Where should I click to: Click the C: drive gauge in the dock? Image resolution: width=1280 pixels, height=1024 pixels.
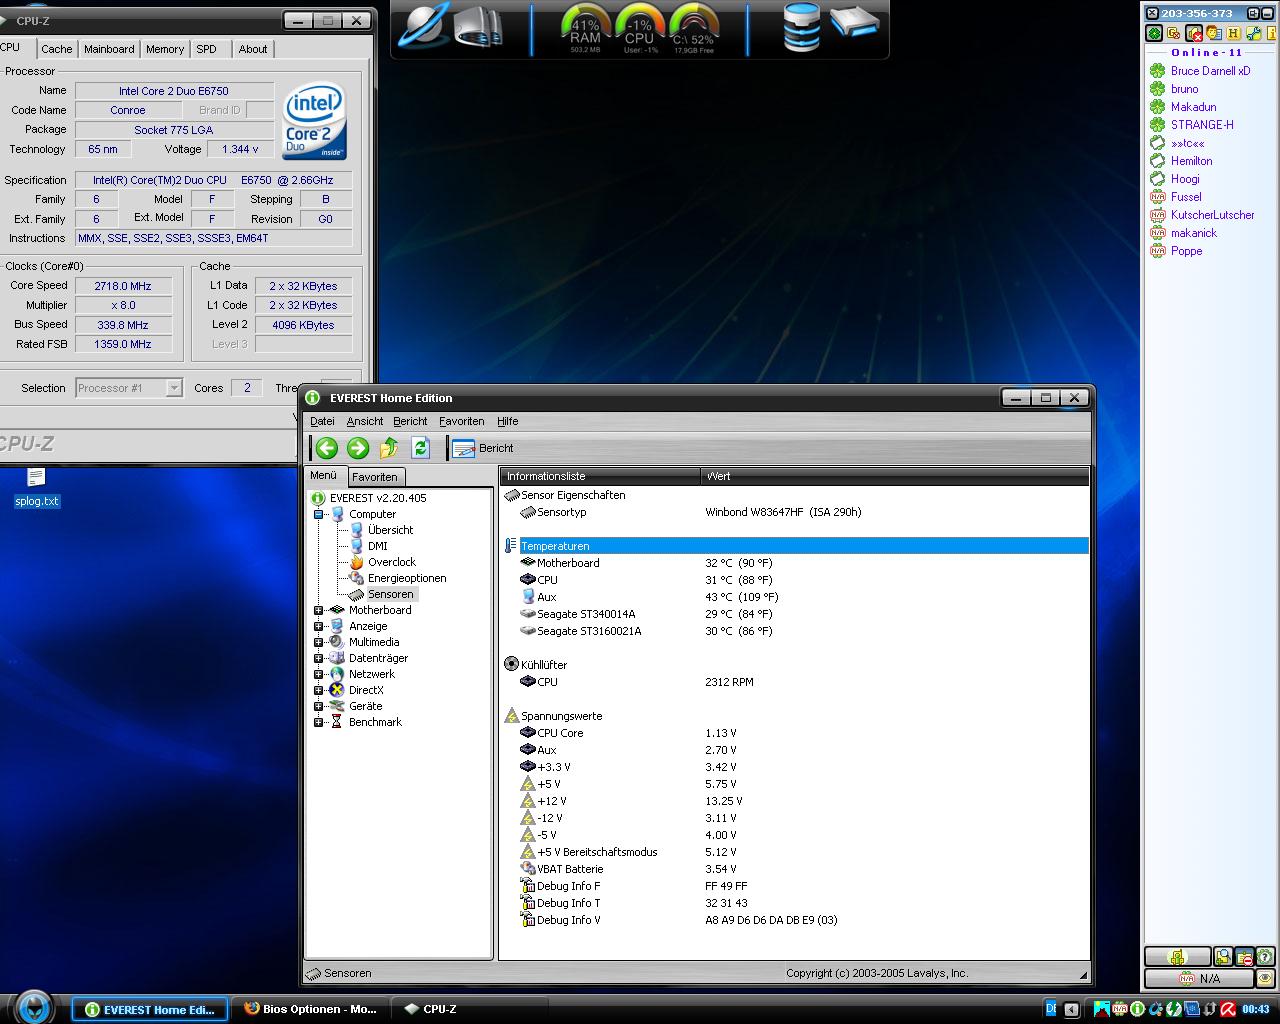point(693,29)
